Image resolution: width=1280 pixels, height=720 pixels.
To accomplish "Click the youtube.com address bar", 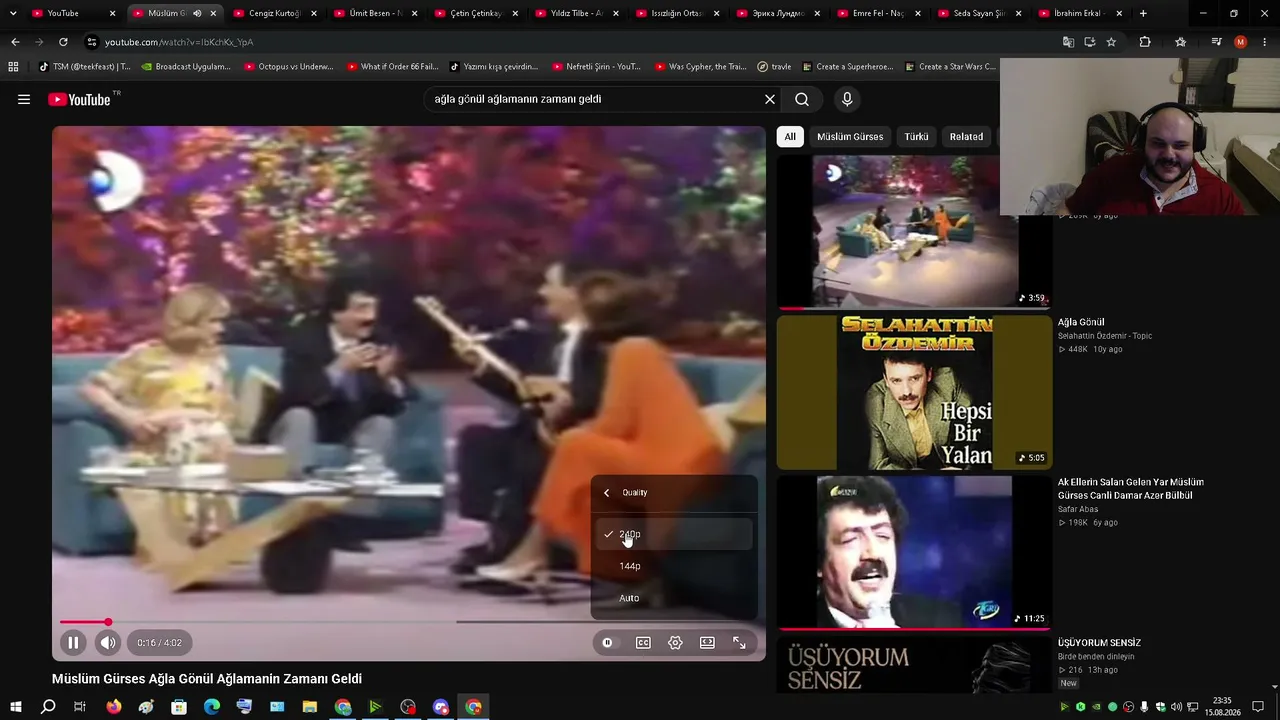I will tap(570, 42).
